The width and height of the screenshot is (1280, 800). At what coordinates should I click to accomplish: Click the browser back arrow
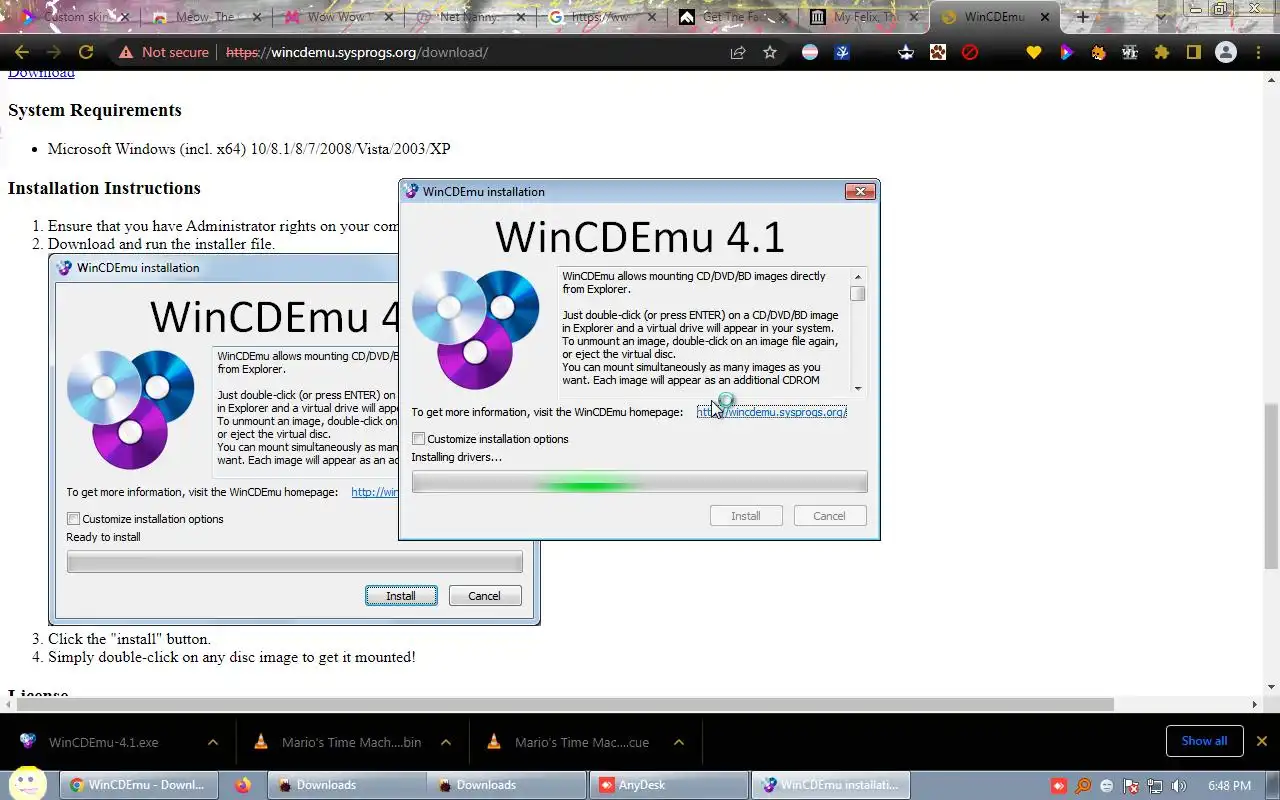pos(22,52)
